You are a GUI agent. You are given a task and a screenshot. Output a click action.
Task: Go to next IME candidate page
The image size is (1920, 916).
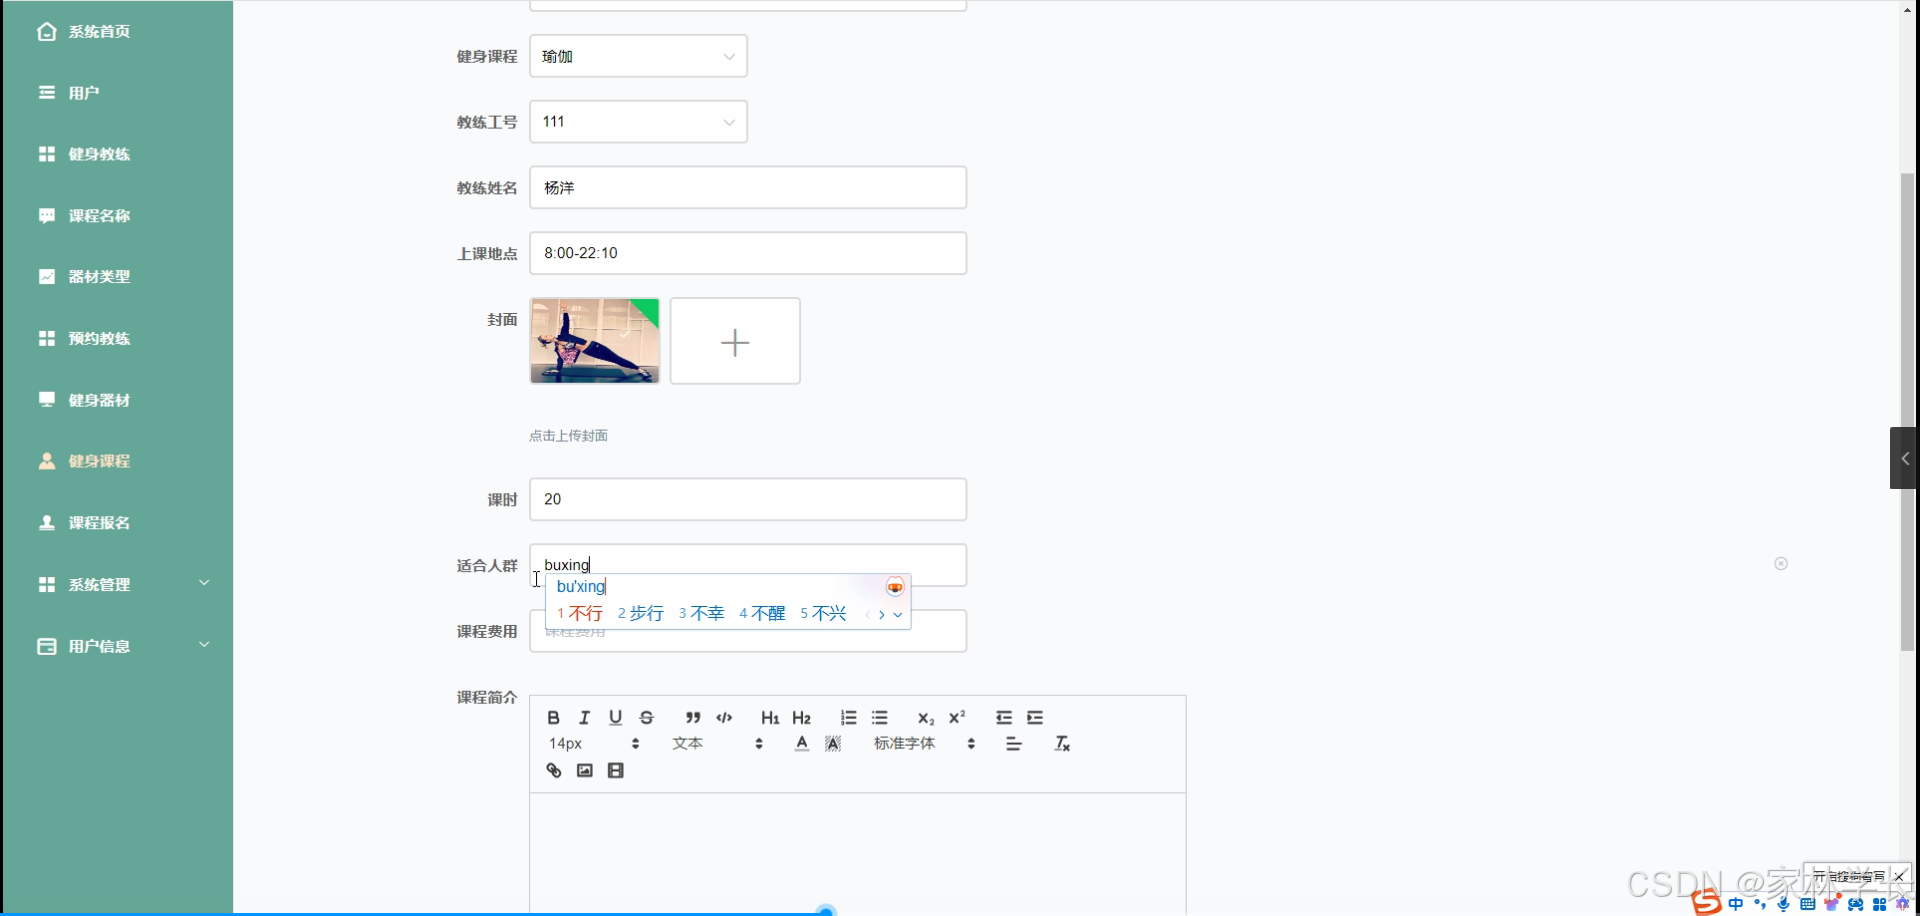[x=881, y=615]
